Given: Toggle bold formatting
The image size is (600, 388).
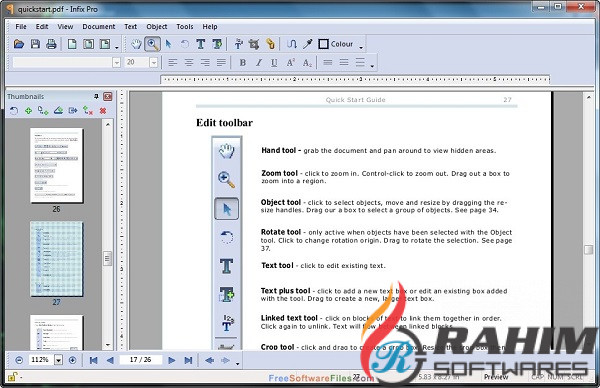Looking at the screenshot, I should click(x=242, y=63).
